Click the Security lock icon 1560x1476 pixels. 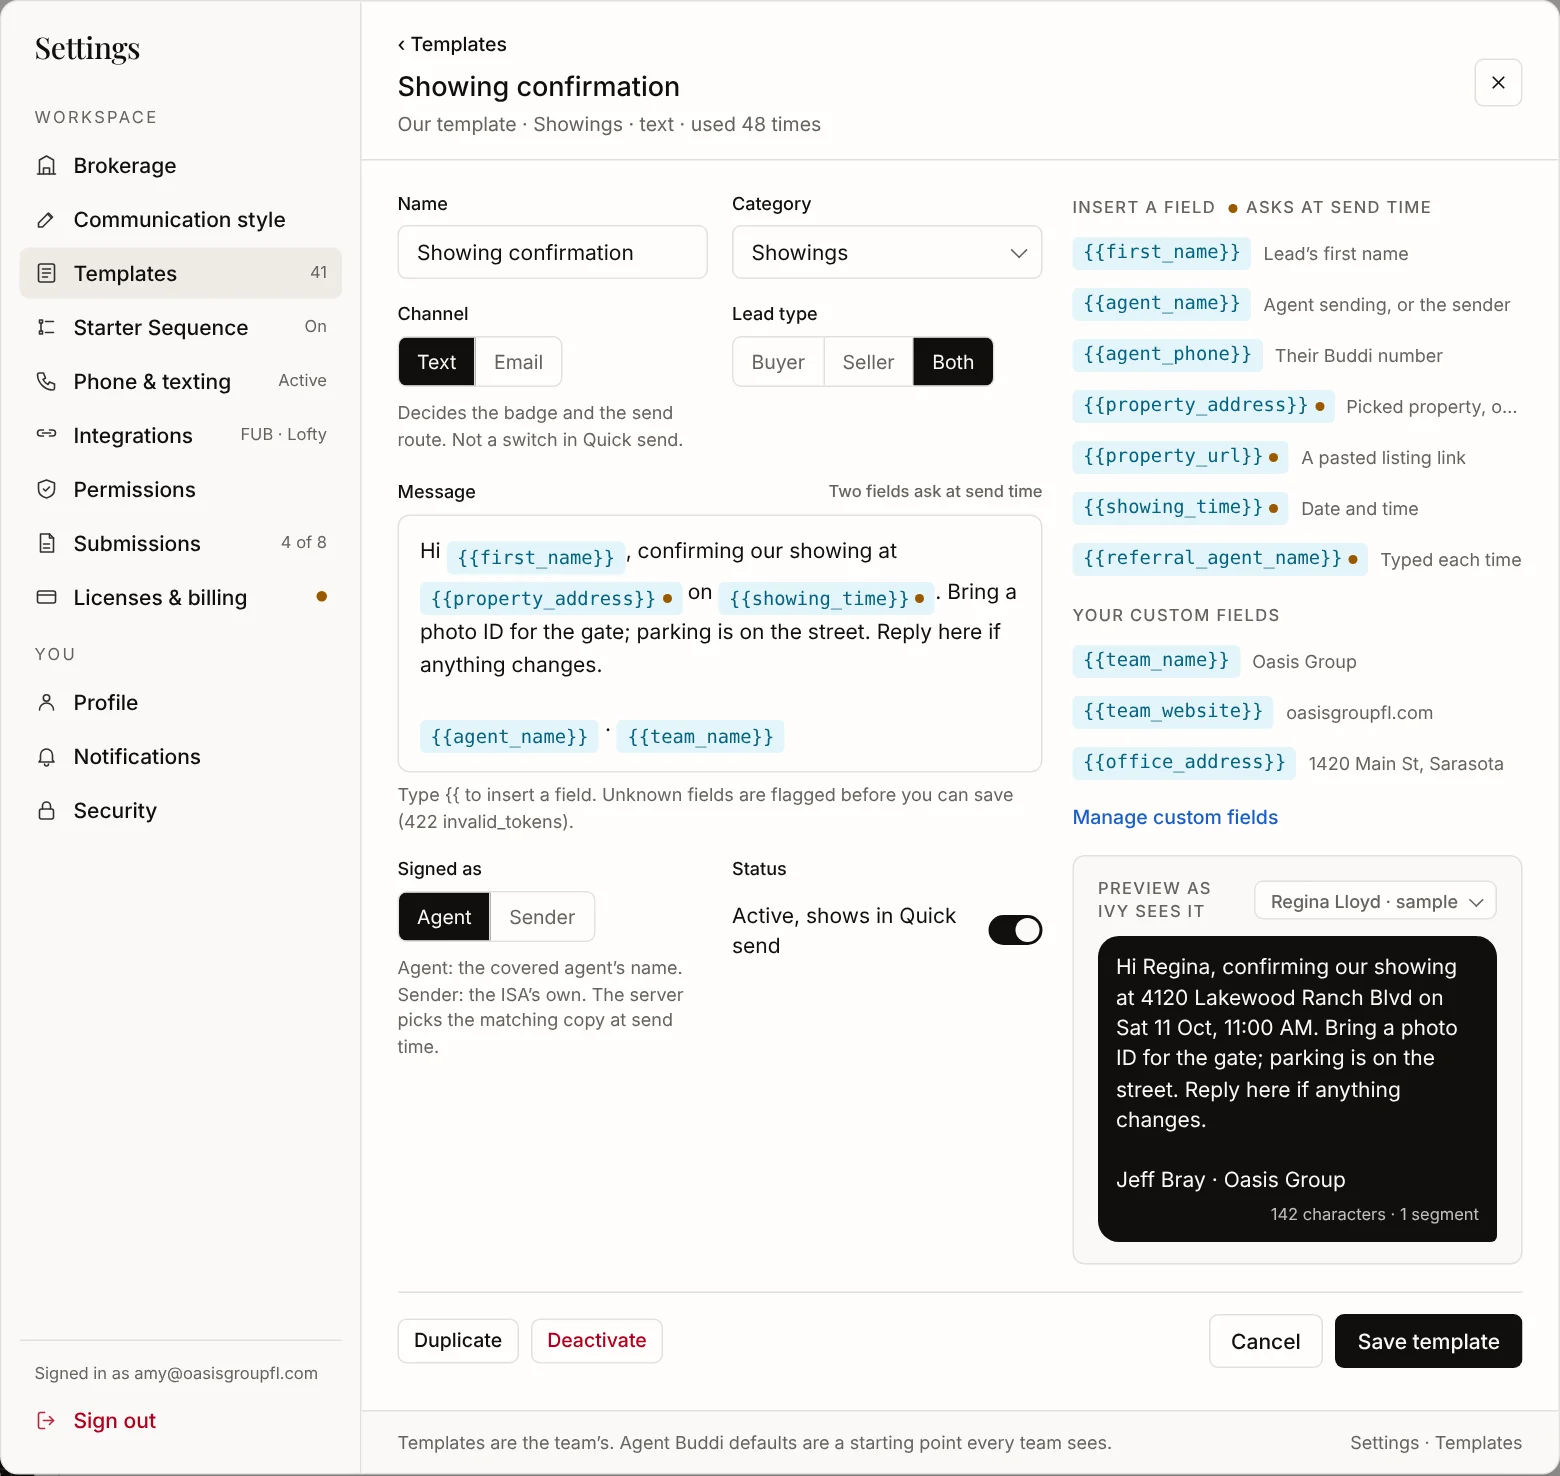[x=46, y=811]
